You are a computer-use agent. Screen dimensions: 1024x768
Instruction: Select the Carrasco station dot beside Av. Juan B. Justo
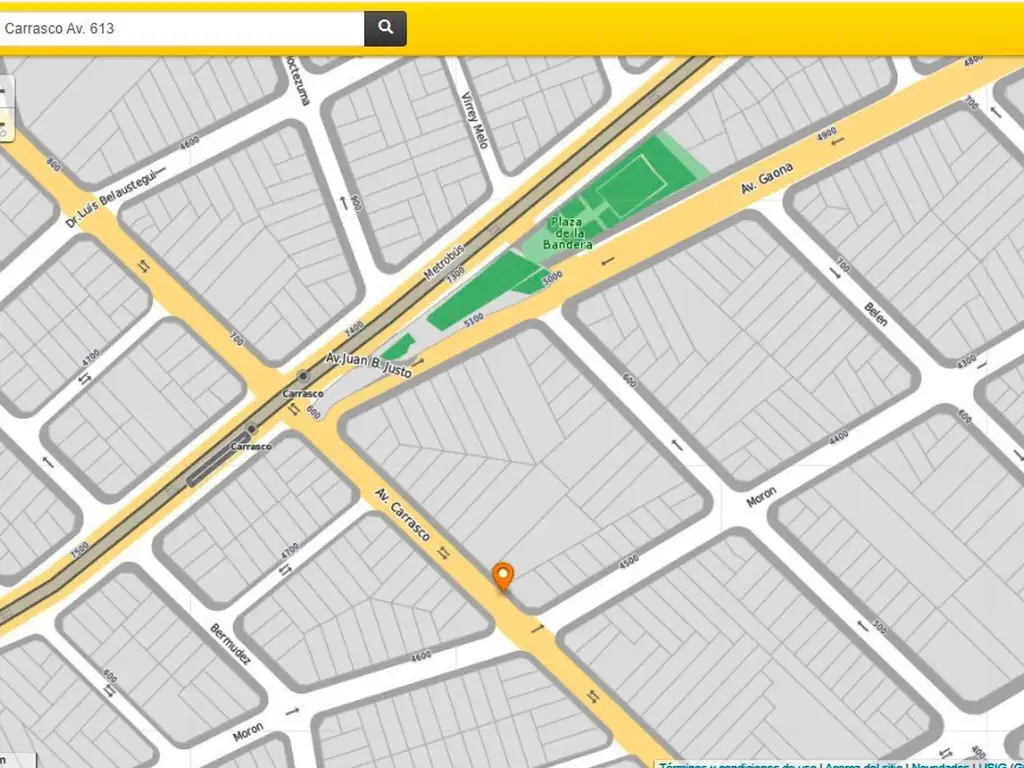[x=303, y=376]
